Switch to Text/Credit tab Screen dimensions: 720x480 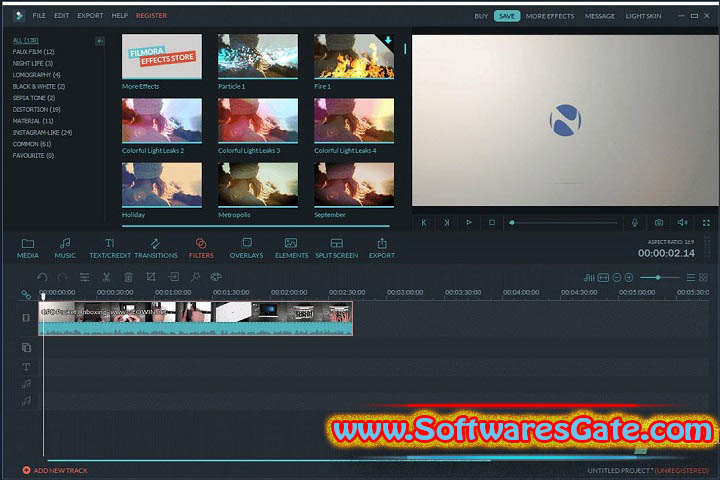click(x=110, y=248)
